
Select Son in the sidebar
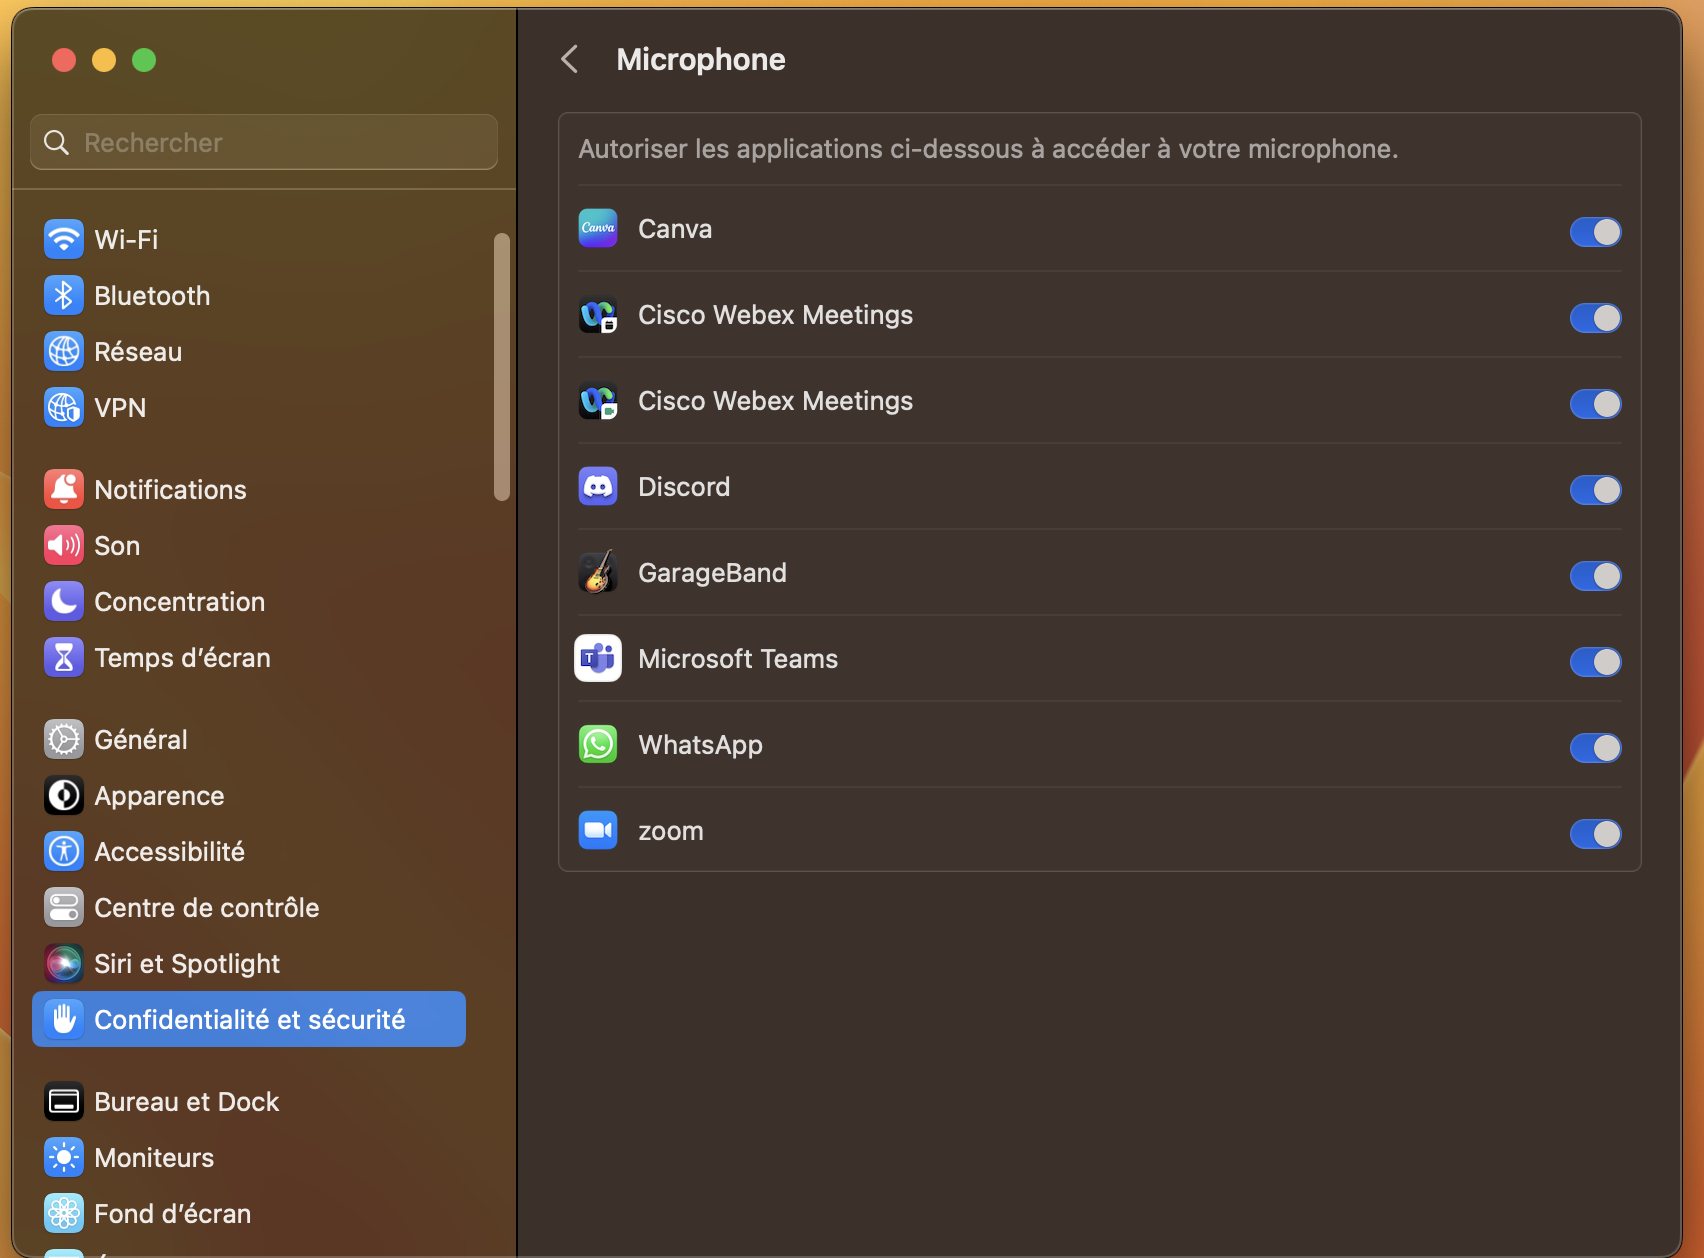pyautogui.click(x=117, y=546)
